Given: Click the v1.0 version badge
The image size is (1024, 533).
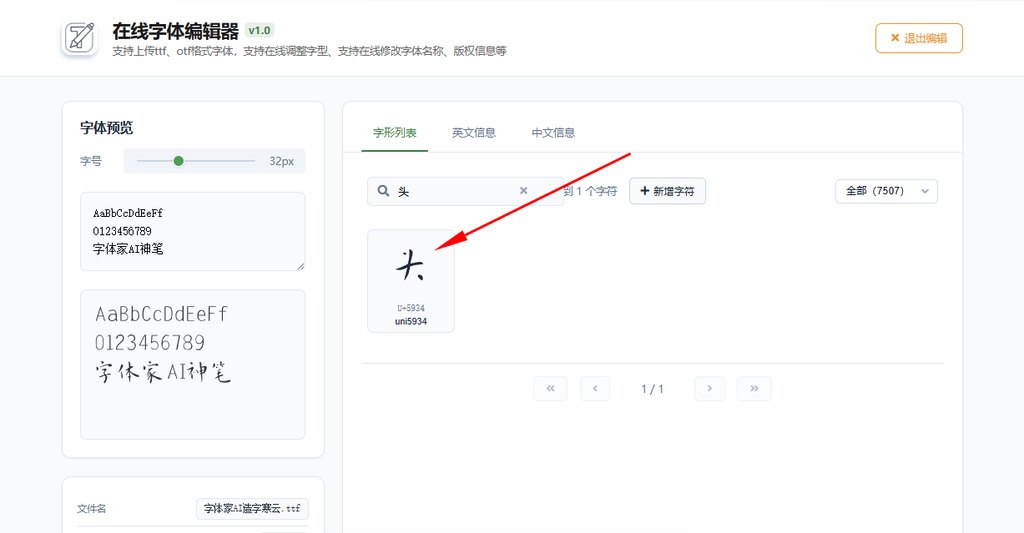Looking at the screenshot, I should [259, 30].
